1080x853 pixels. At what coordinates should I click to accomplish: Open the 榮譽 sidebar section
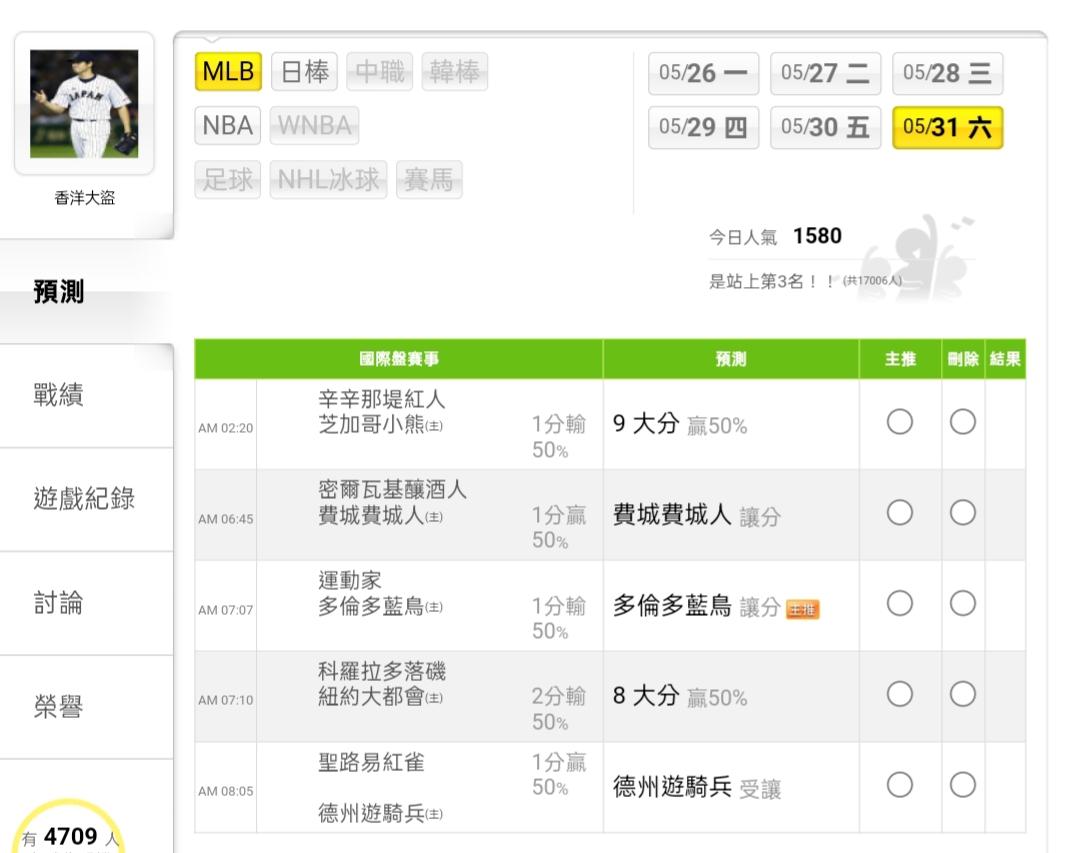[x=86, y=707]
